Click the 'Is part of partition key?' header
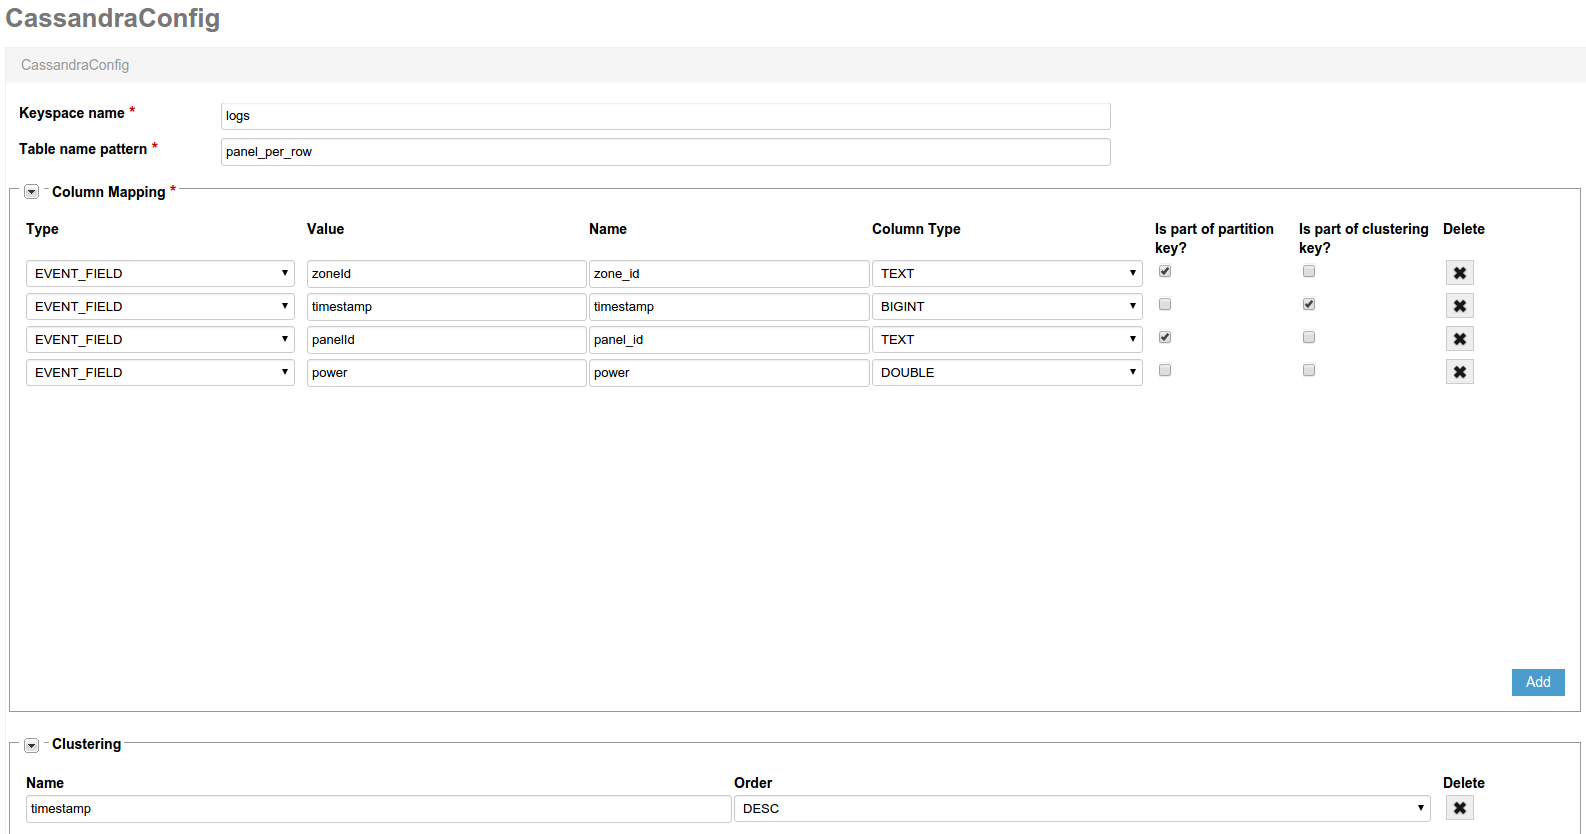1586x834 pixels. pyautogui.click(x=1214, y=238)
